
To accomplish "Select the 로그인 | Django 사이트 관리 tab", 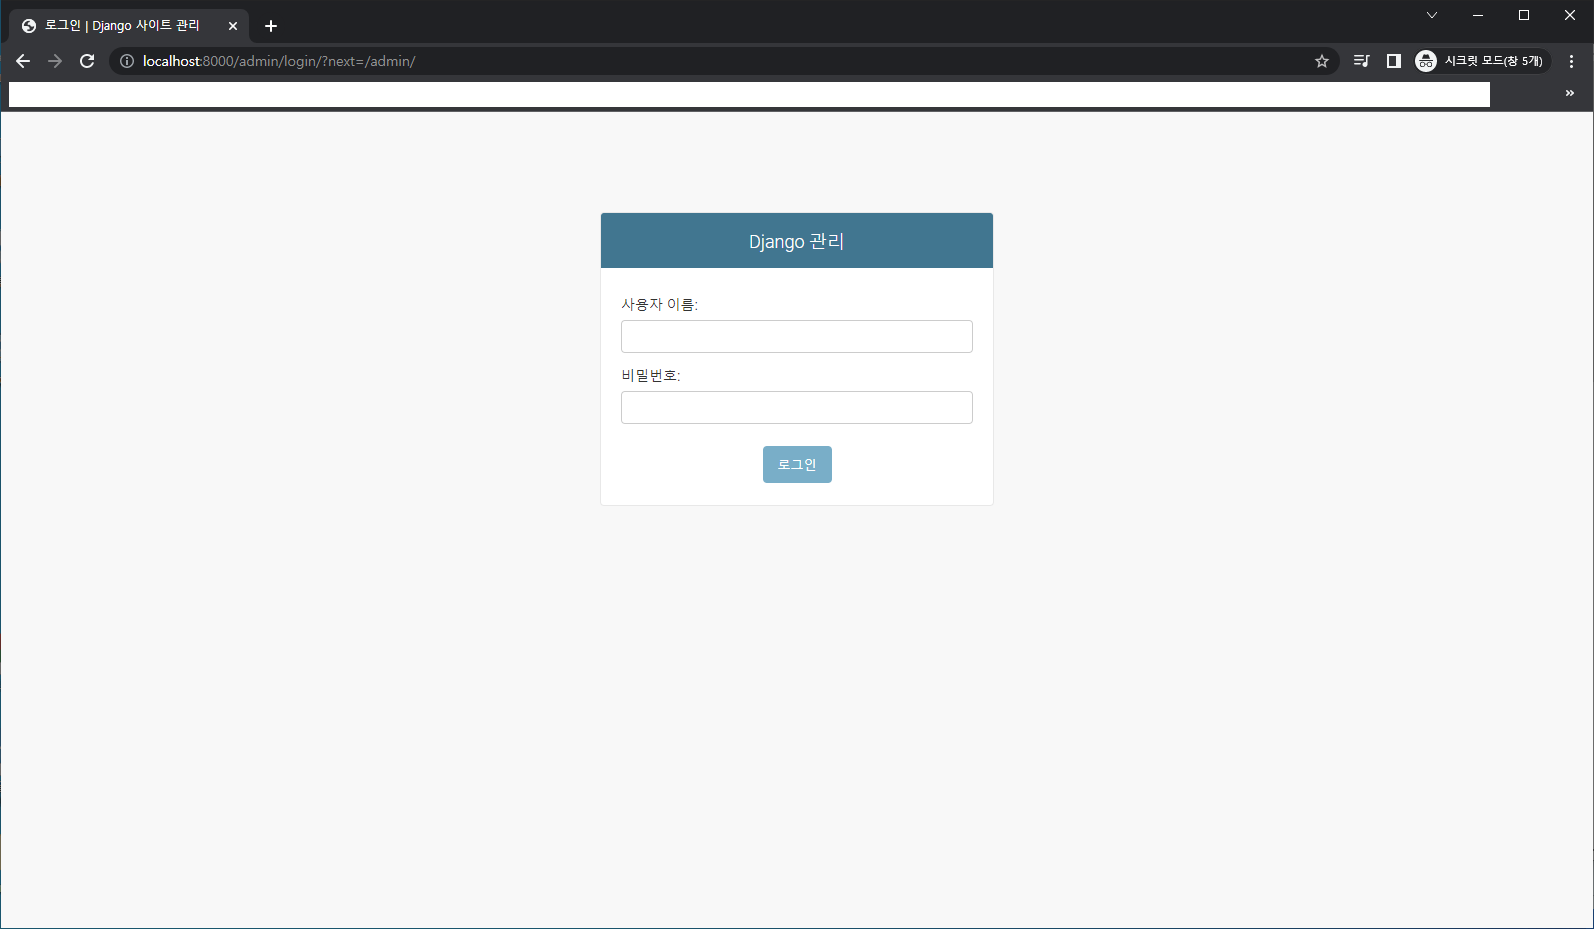I will pyautogui.click(x=129, y=26).
